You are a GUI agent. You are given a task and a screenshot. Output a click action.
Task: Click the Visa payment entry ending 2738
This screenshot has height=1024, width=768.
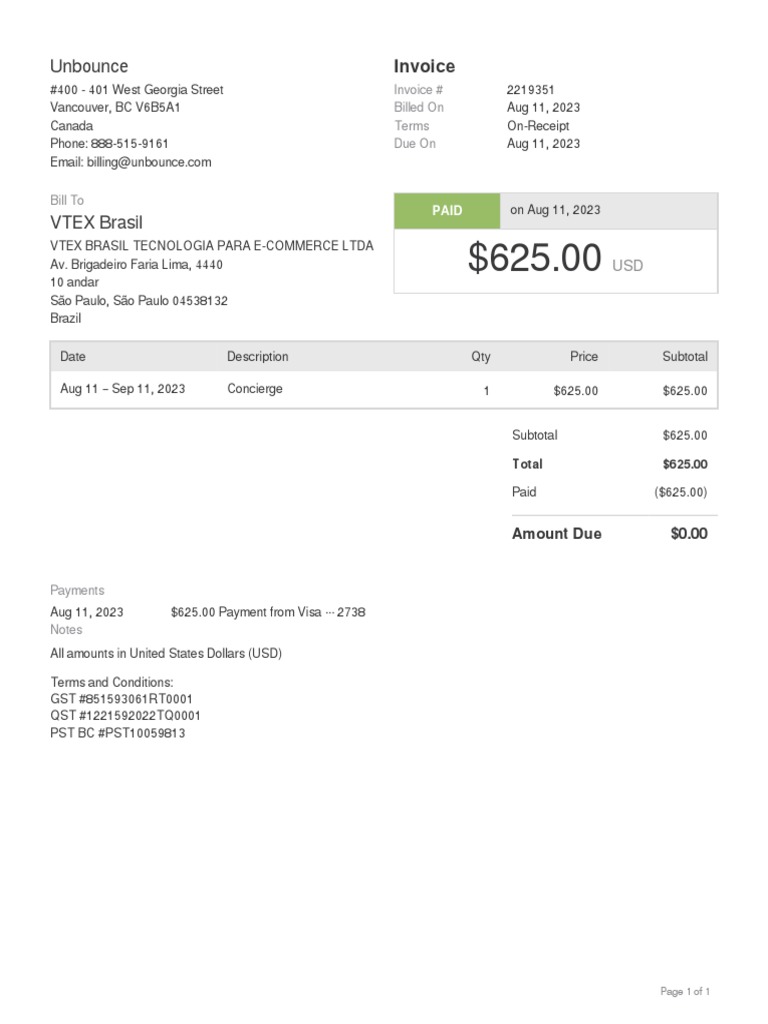pos(268,612)
